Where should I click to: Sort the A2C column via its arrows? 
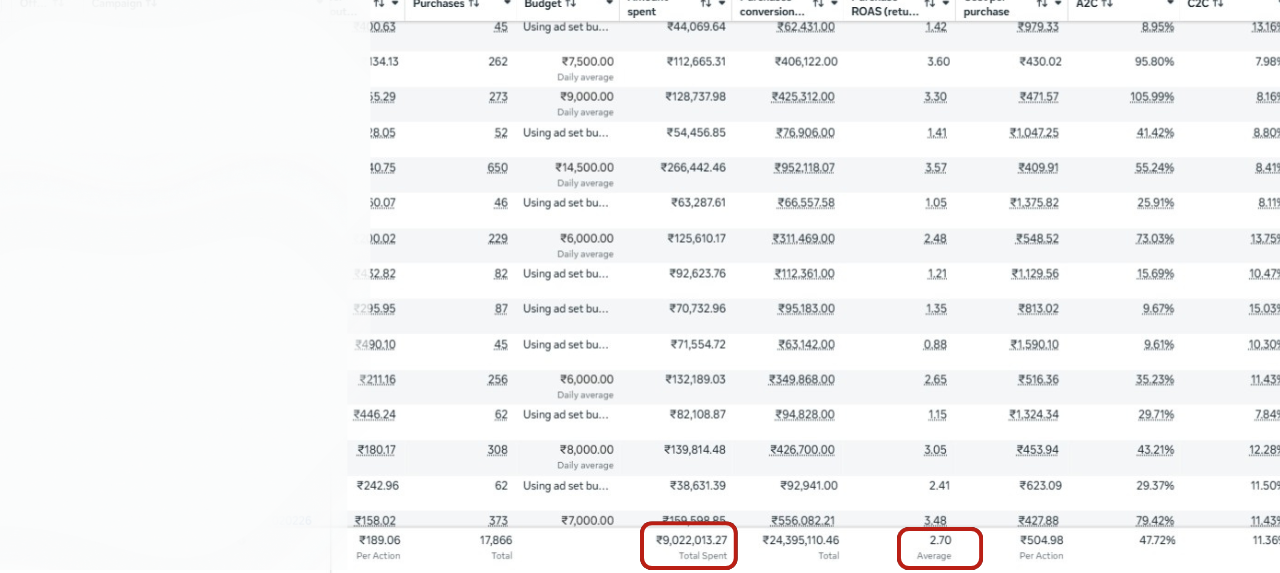click(1107, 4)
